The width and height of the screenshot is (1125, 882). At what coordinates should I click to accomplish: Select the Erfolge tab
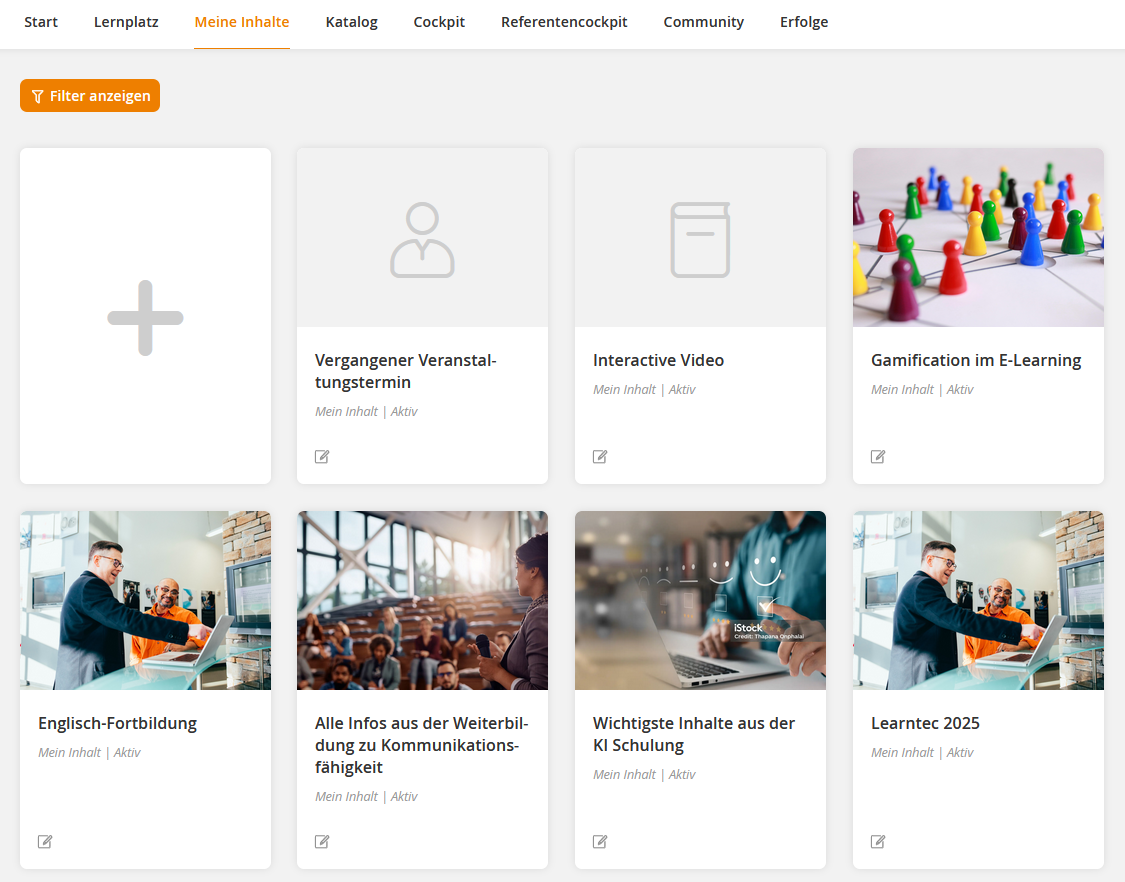(804, 22)
